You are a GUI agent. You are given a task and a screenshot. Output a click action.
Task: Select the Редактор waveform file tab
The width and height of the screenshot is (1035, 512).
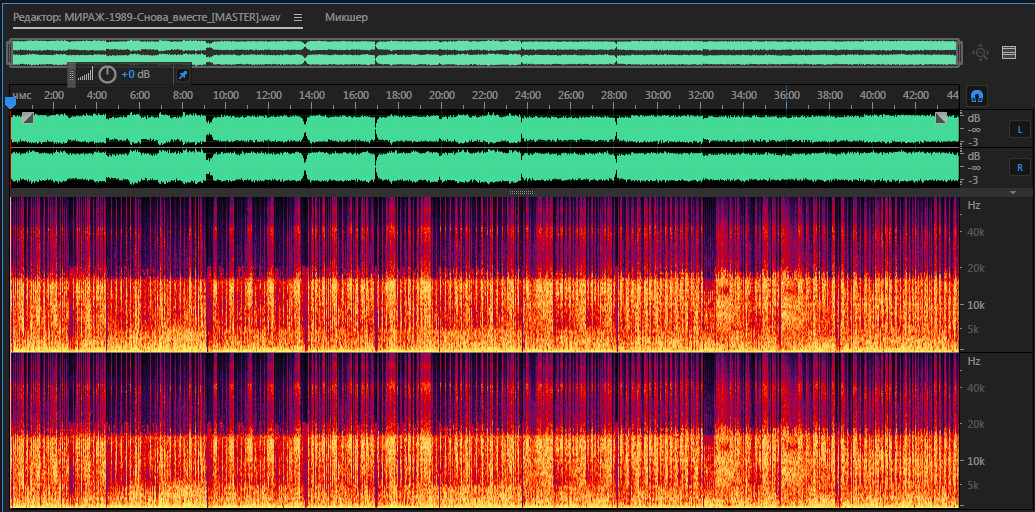point(158,18)
